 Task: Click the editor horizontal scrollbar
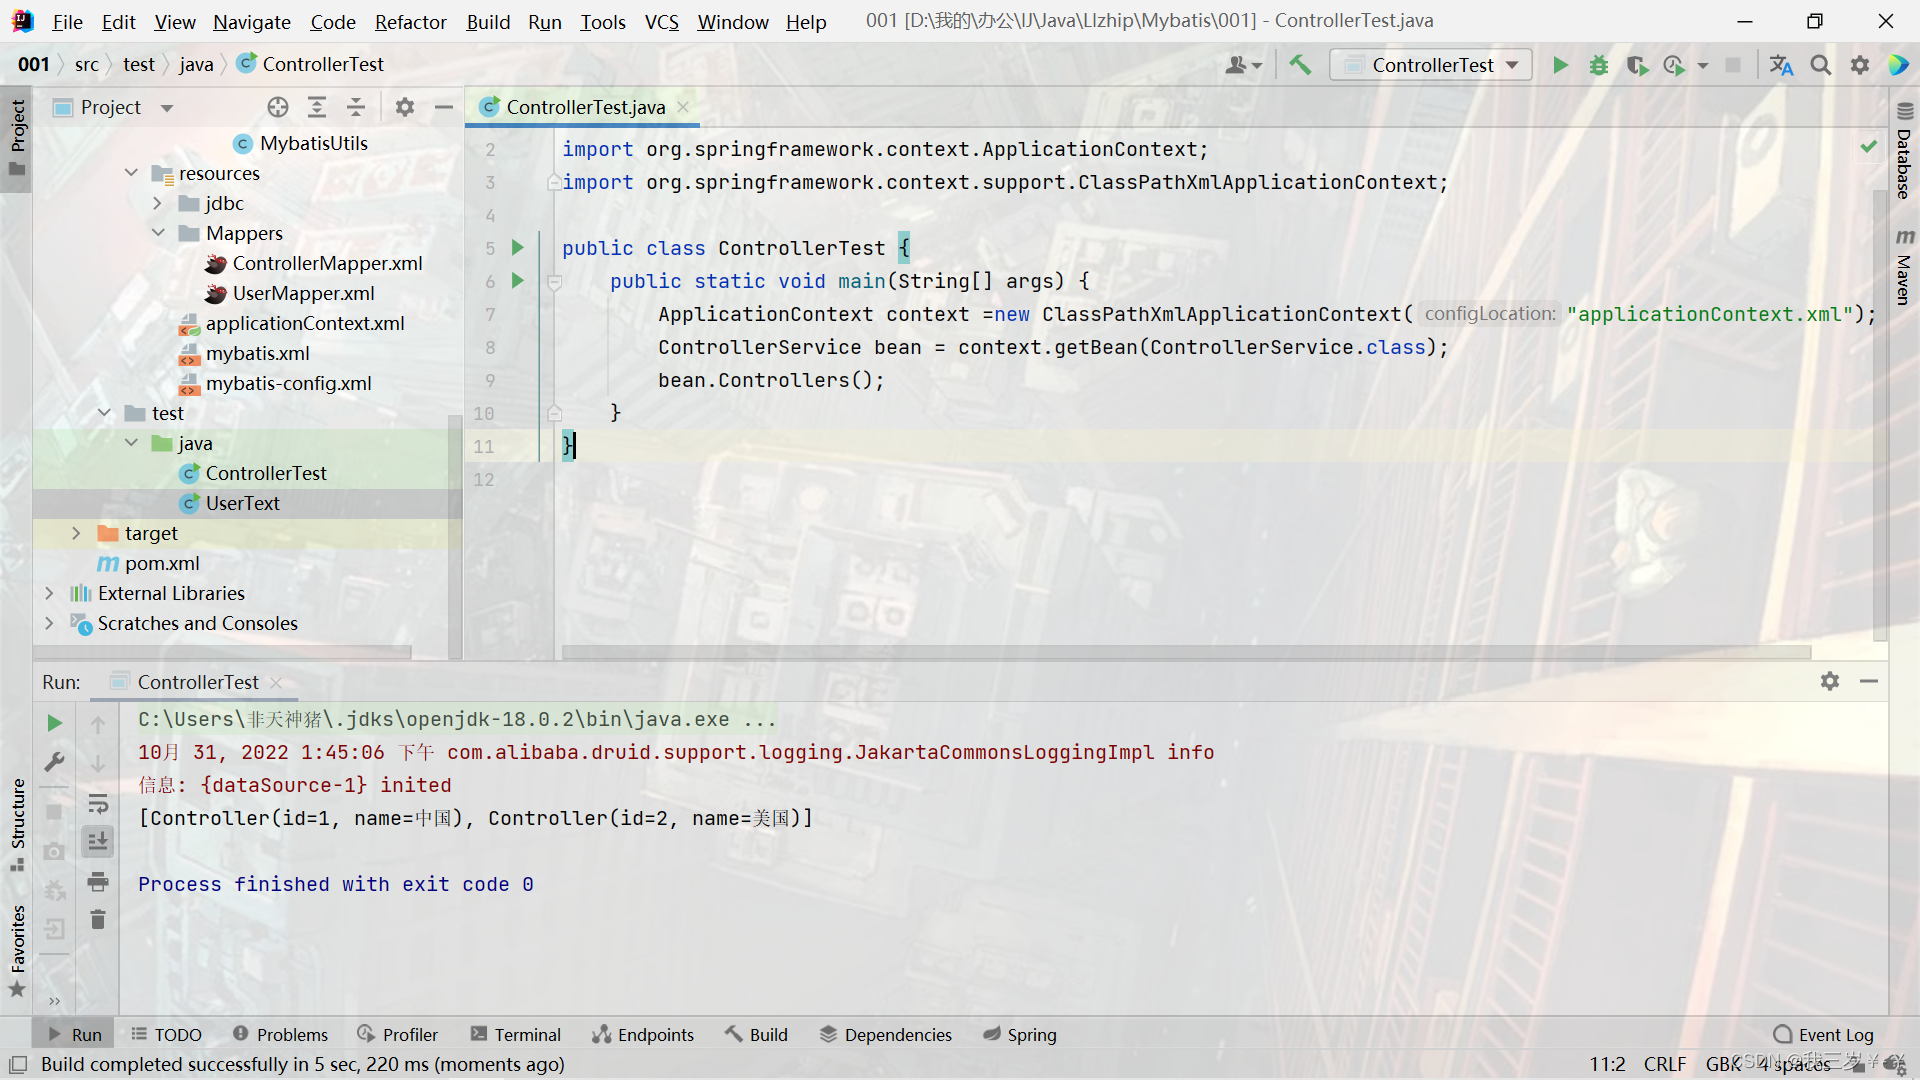click(x=1185, y=652)
